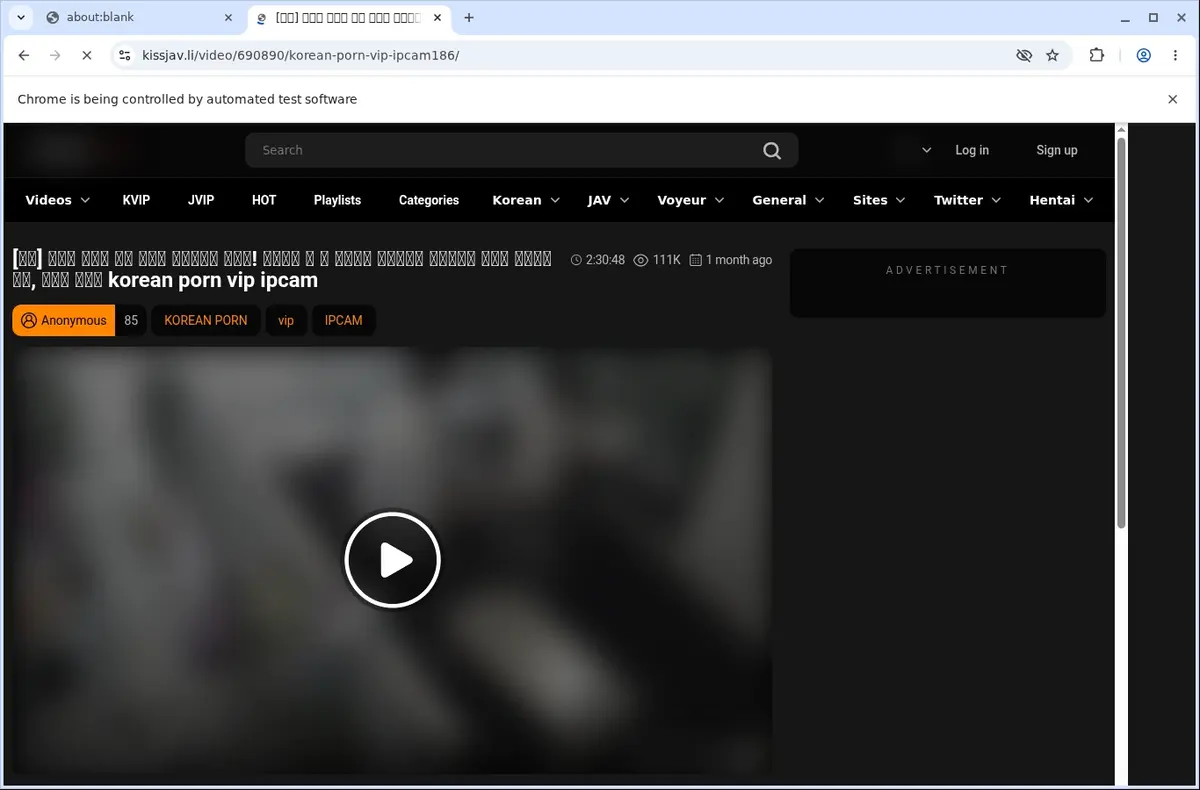Minimize the Chrome window
The height and width of the screenshot is (790, 1200).
coord(1125,17)
